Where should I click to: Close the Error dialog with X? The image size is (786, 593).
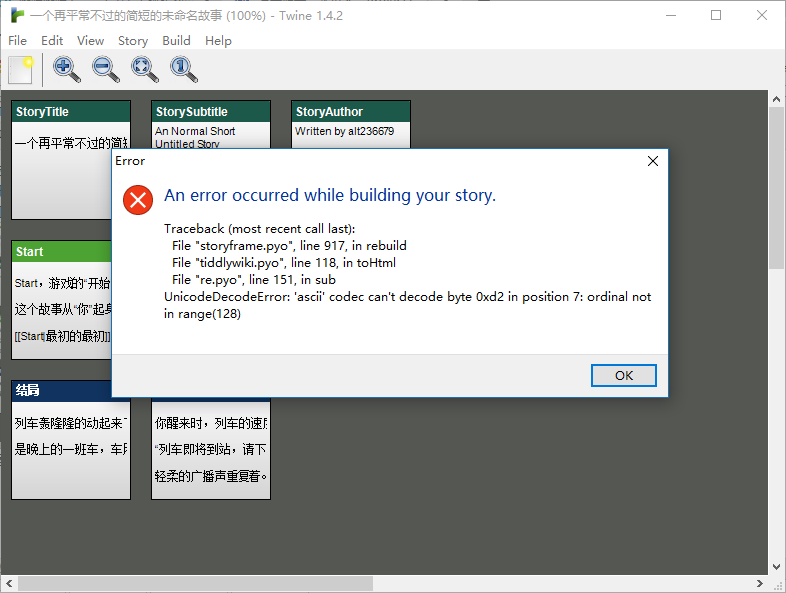pos(653,161)
